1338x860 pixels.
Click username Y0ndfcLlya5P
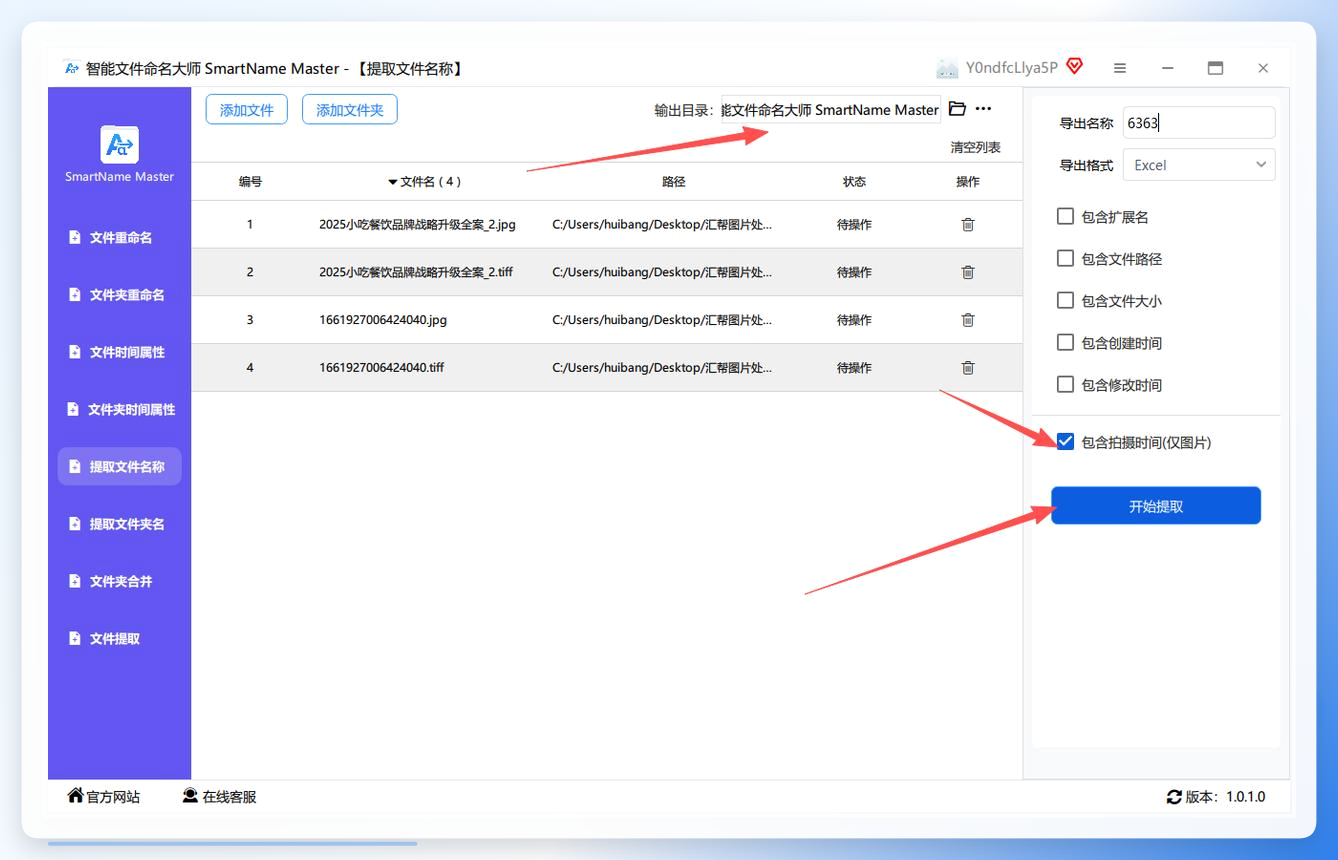[x=1011, y=68]
